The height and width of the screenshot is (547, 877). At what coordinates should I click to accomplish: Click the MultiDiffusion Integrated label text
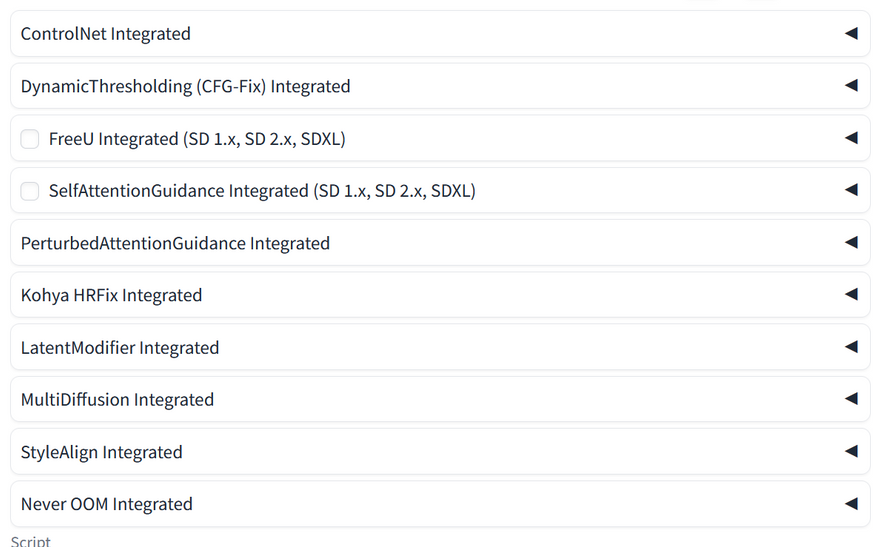(117, 400)
